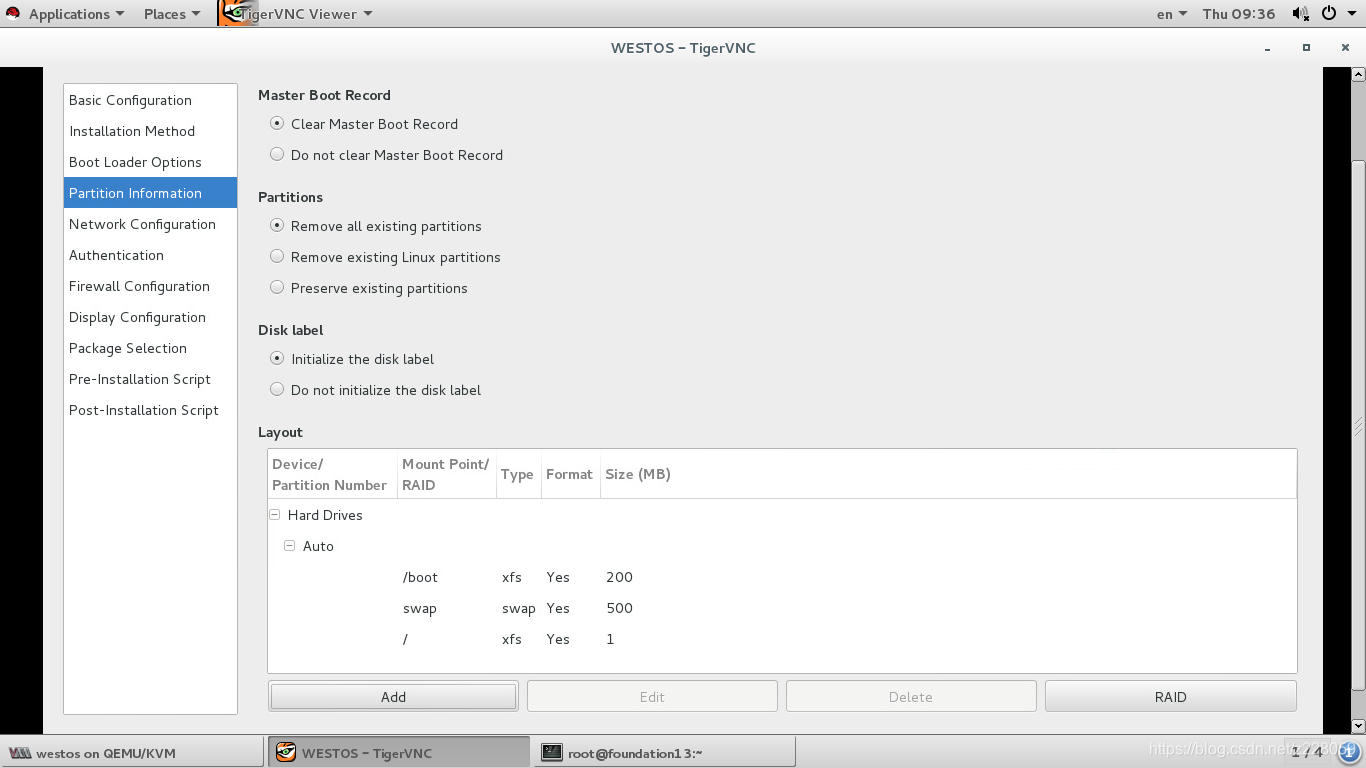Open Basic Configuration section

pos(150,100)
